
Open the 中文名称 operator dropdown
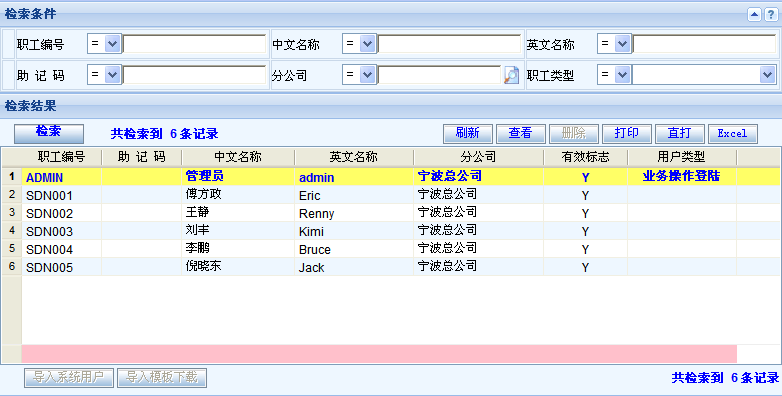click(359, 44)
